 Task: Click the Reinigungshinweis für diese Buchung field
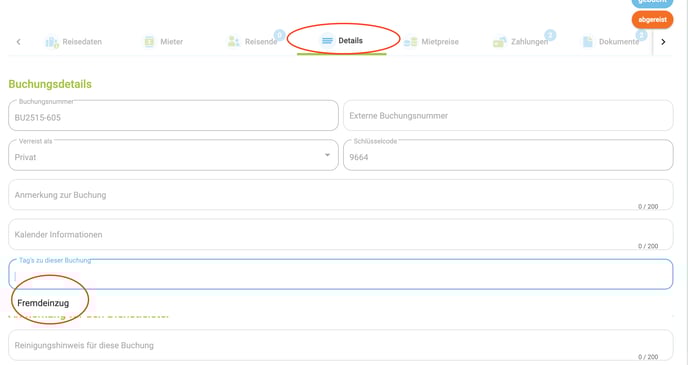(340, 345)
